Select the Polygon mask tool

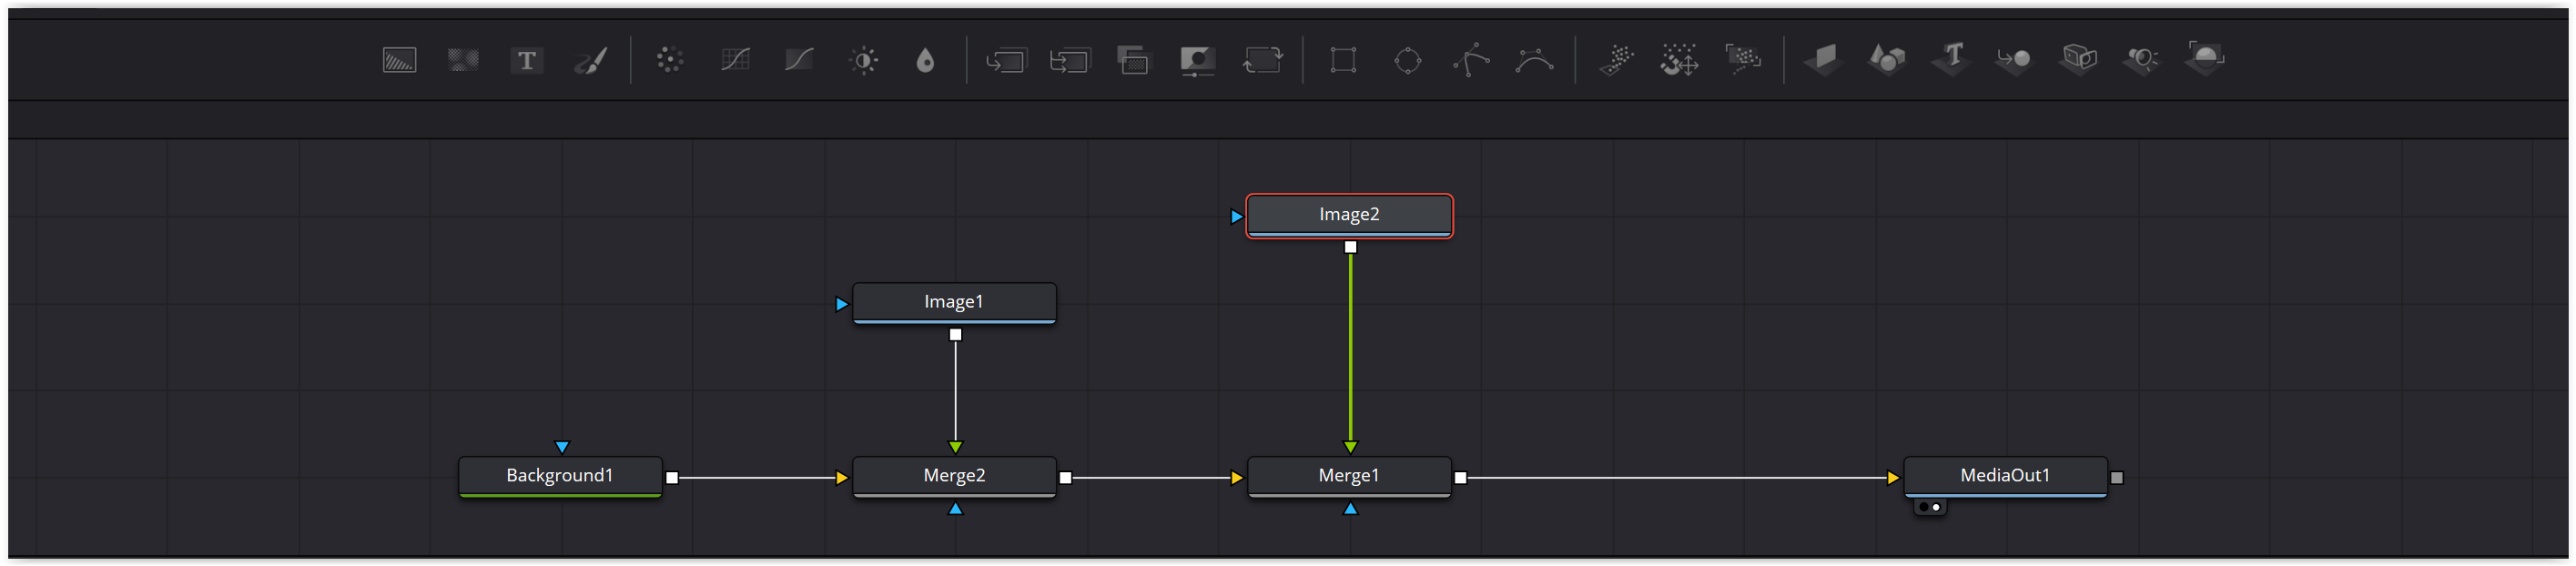point(1471,60)
